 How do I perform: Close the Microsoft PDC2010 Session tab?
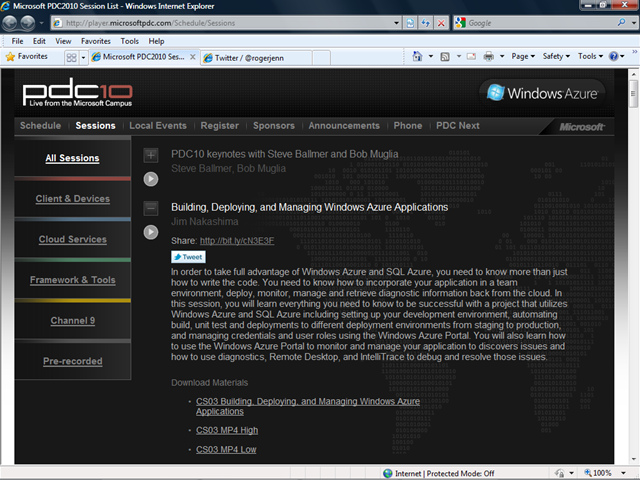click(193, 57)
